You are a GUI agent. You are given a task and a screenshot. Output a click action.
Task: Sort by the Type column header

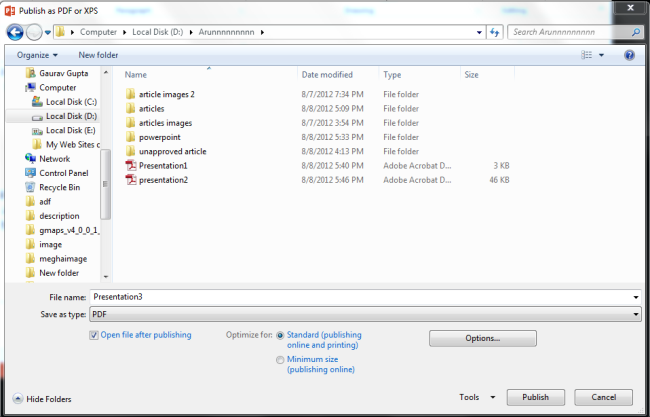pyautogui.click(x=392, y=75)
